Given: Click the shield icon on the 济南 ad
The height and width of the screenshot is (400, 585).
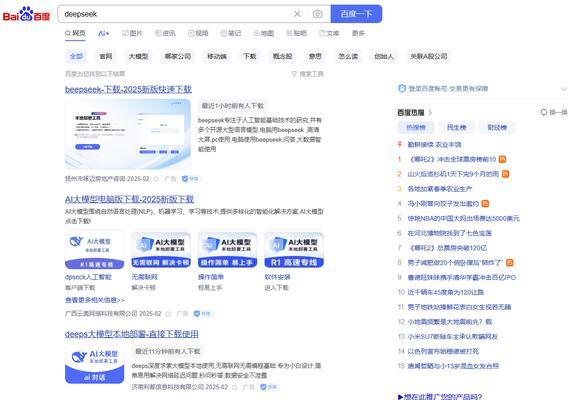Looking at the screenshot, I should coord(263,387).
